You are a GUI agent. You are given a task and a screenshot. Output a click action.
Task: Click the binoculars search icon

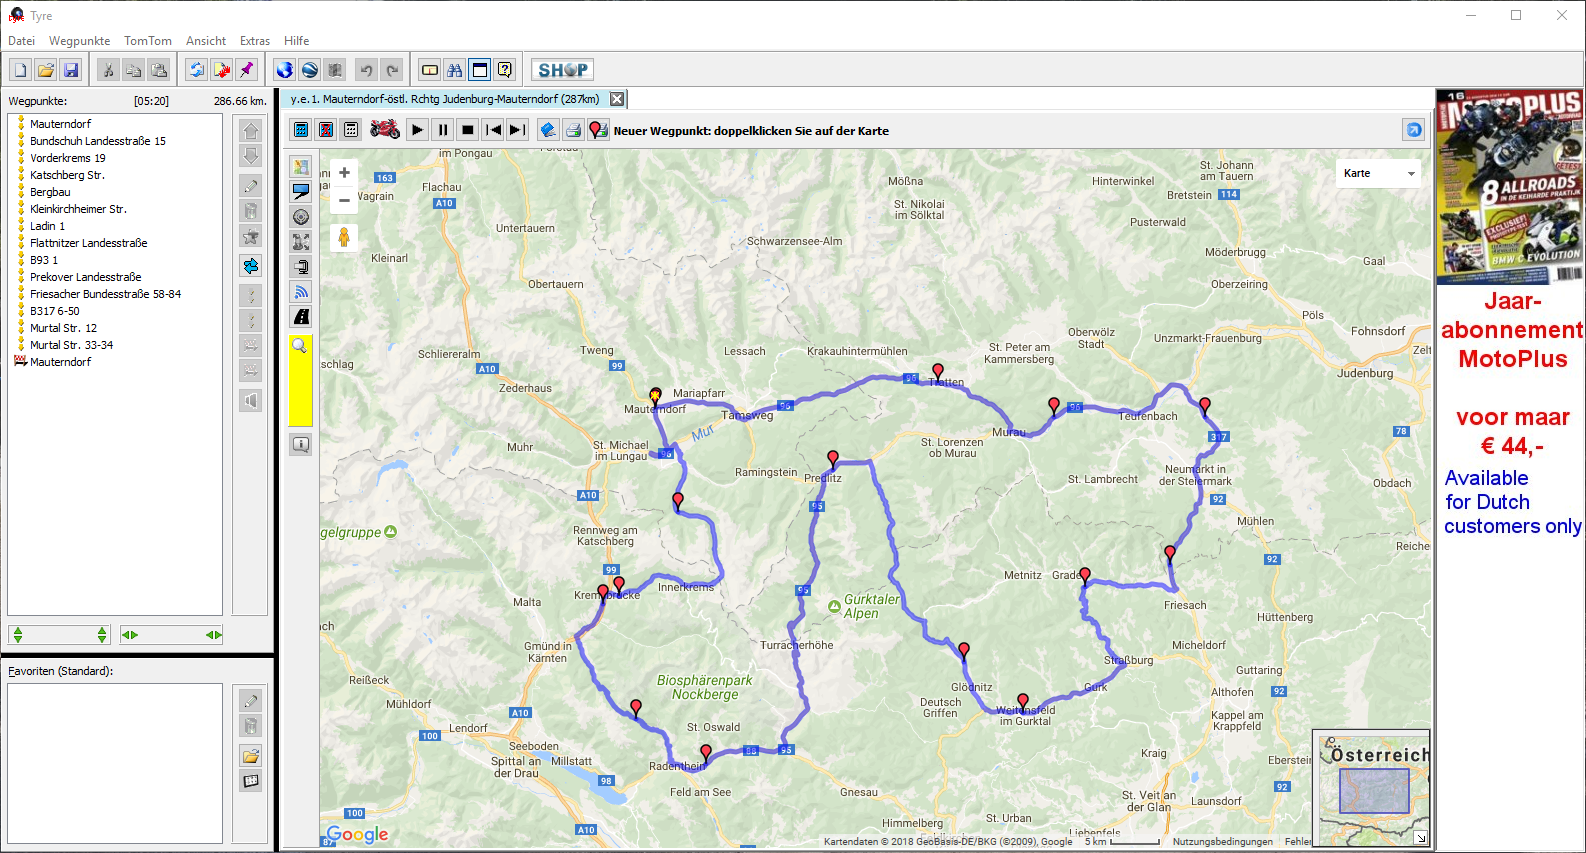[455, 70]
